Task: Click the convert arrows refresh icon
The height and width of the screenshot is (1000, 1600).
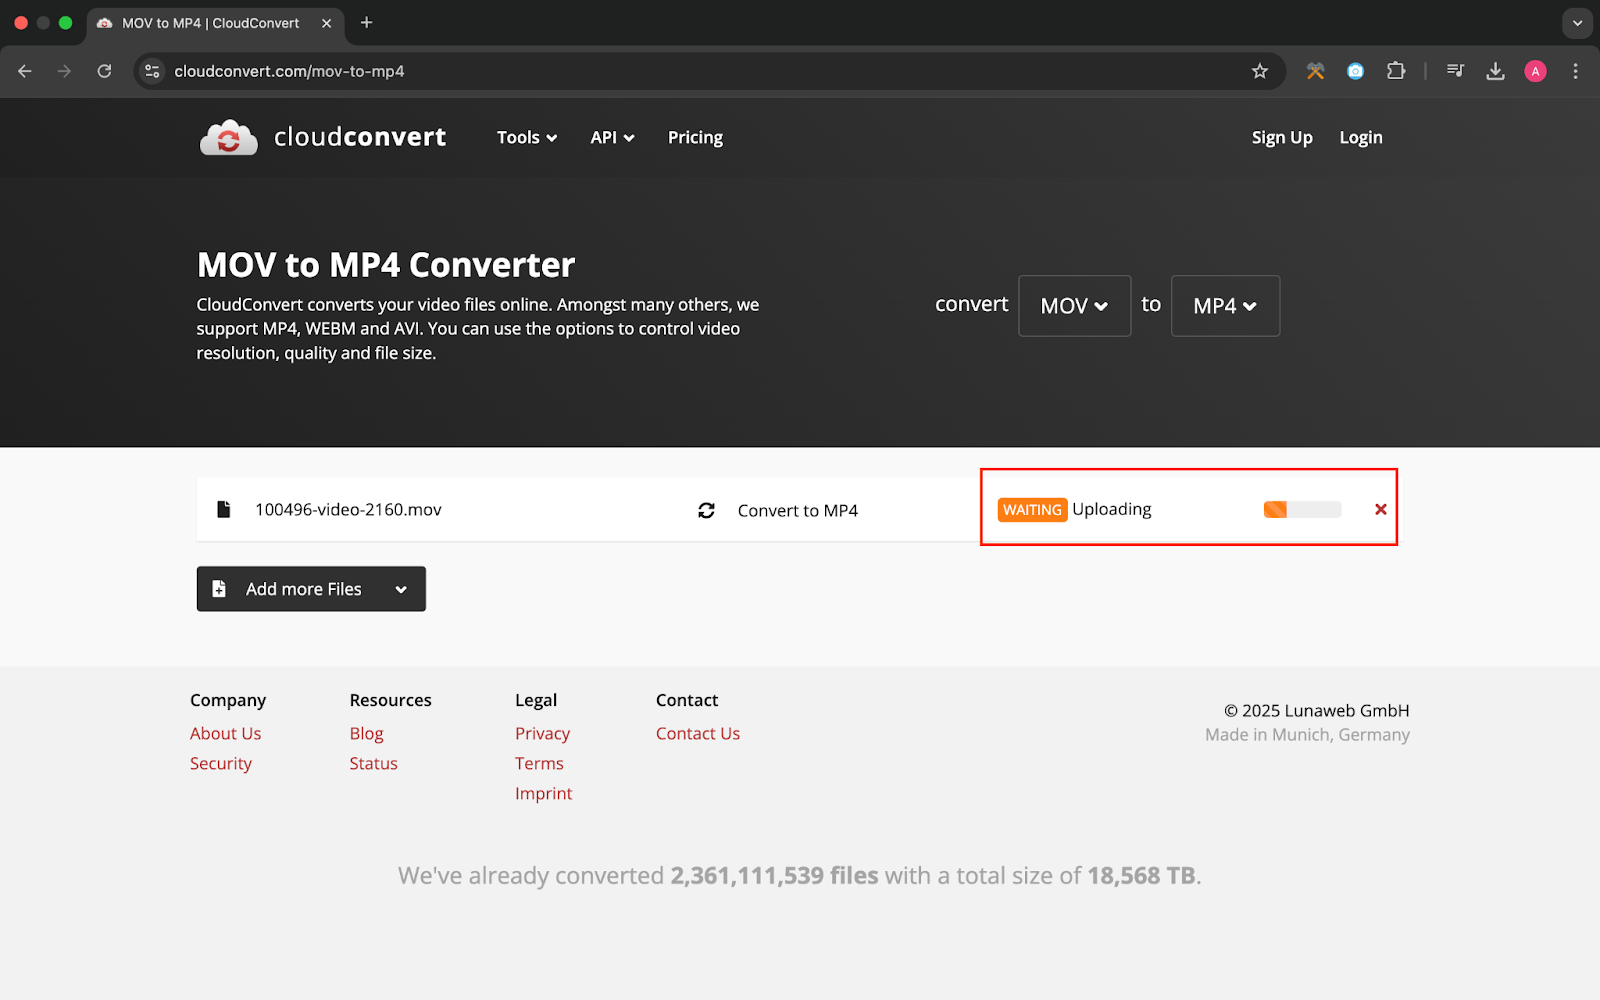Action: point(706,511)
